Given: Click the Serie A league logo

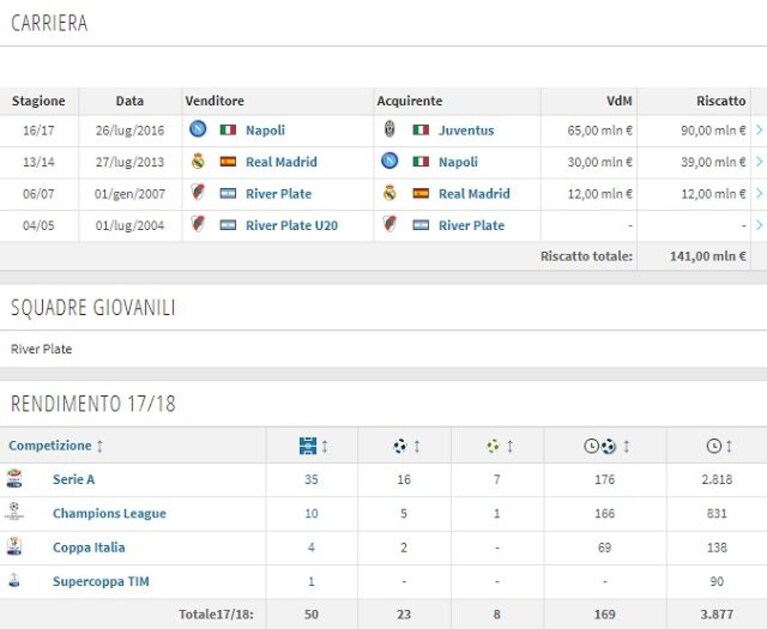Looking at the screenshot, I should coord(14,478).
